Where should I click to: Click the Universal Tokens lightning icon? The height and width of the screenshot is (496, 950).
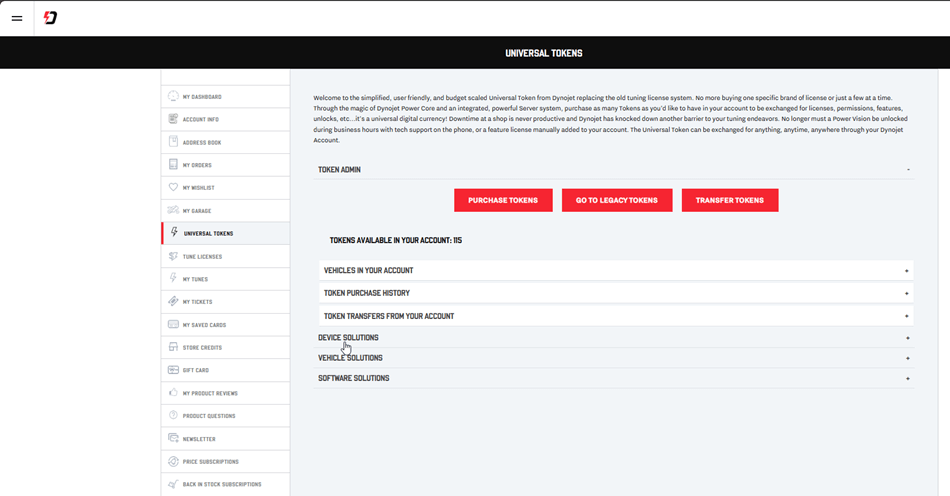click(174, 233)
